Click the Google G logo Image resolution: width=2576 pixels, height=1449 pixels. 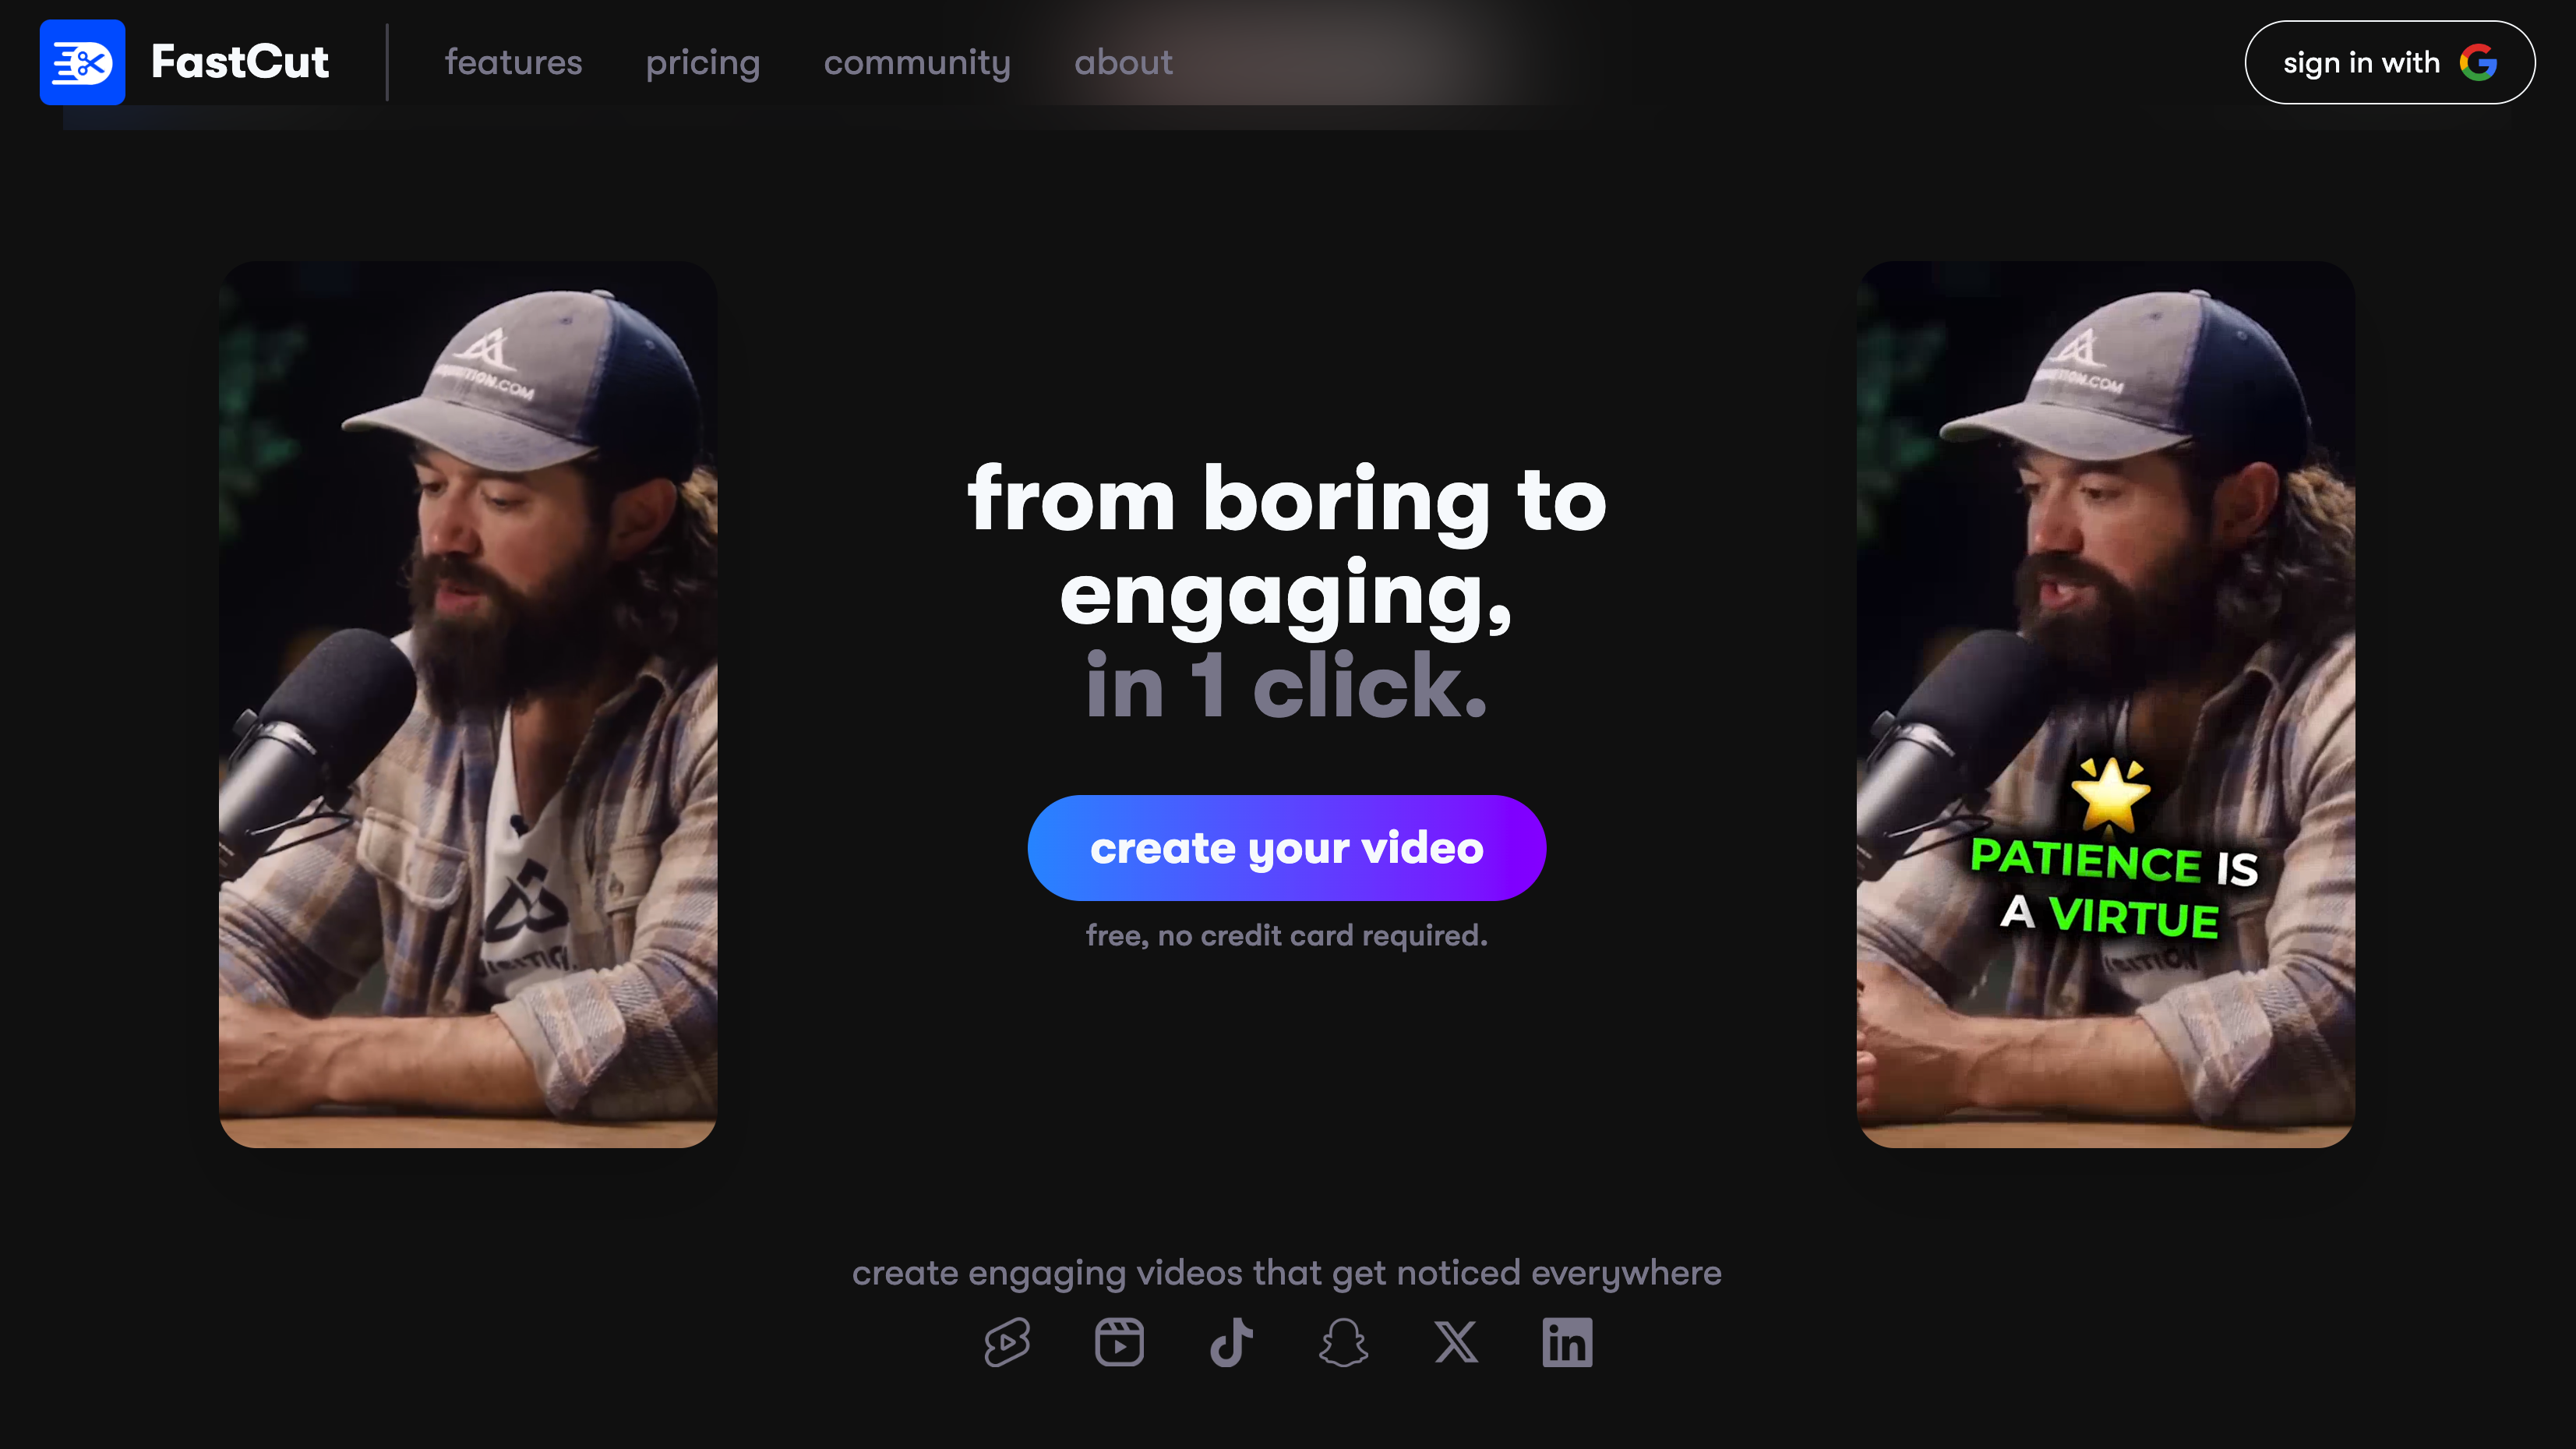(x=2478, y=62)
